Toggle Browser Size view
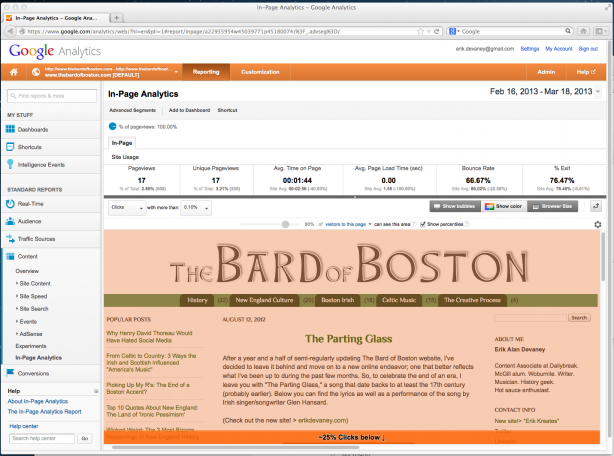 [553, 206]
